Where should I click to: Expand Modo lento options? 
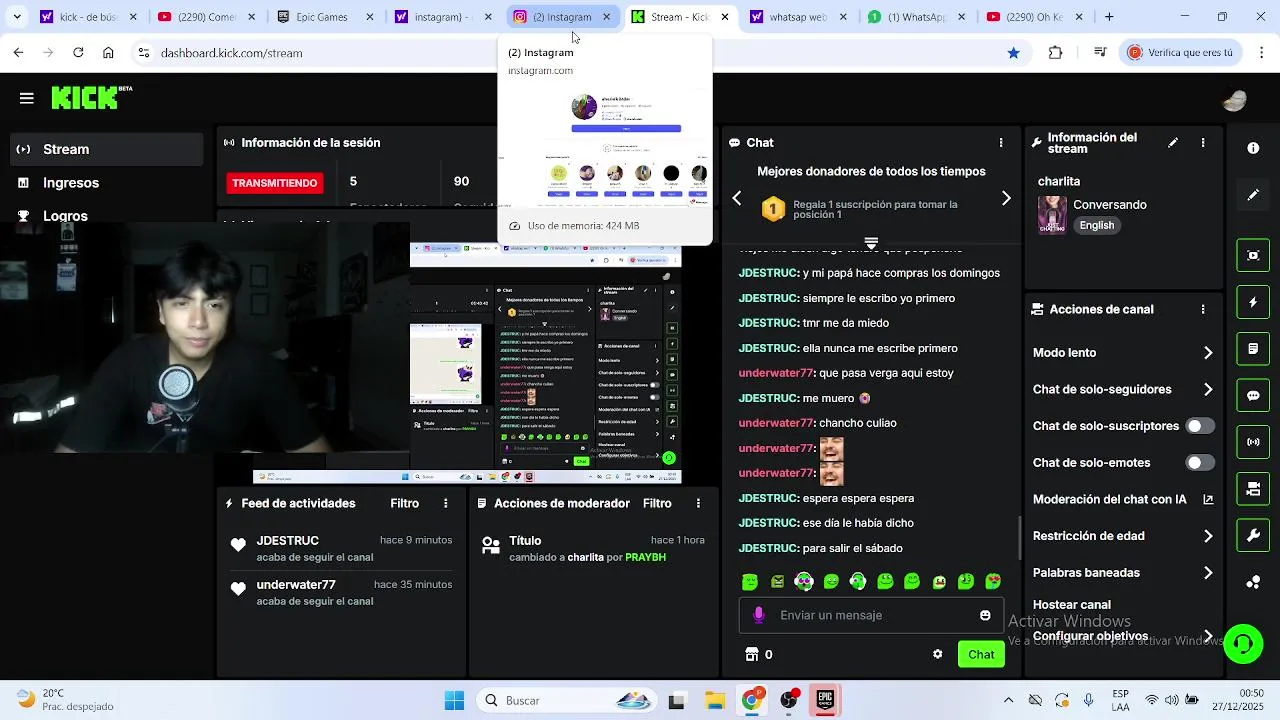click(1208, 353)
